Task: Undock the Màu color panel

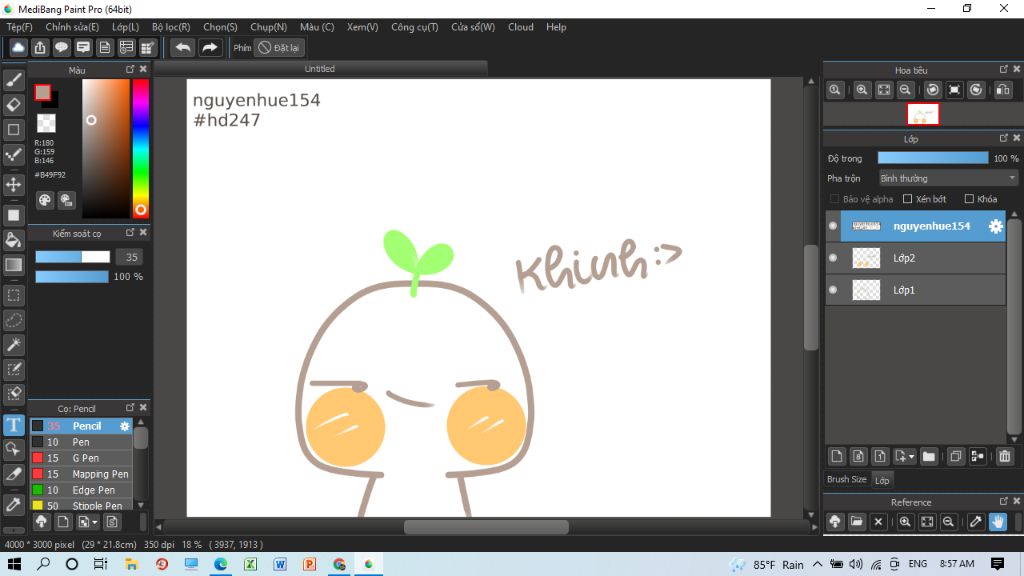Action: 130,69
